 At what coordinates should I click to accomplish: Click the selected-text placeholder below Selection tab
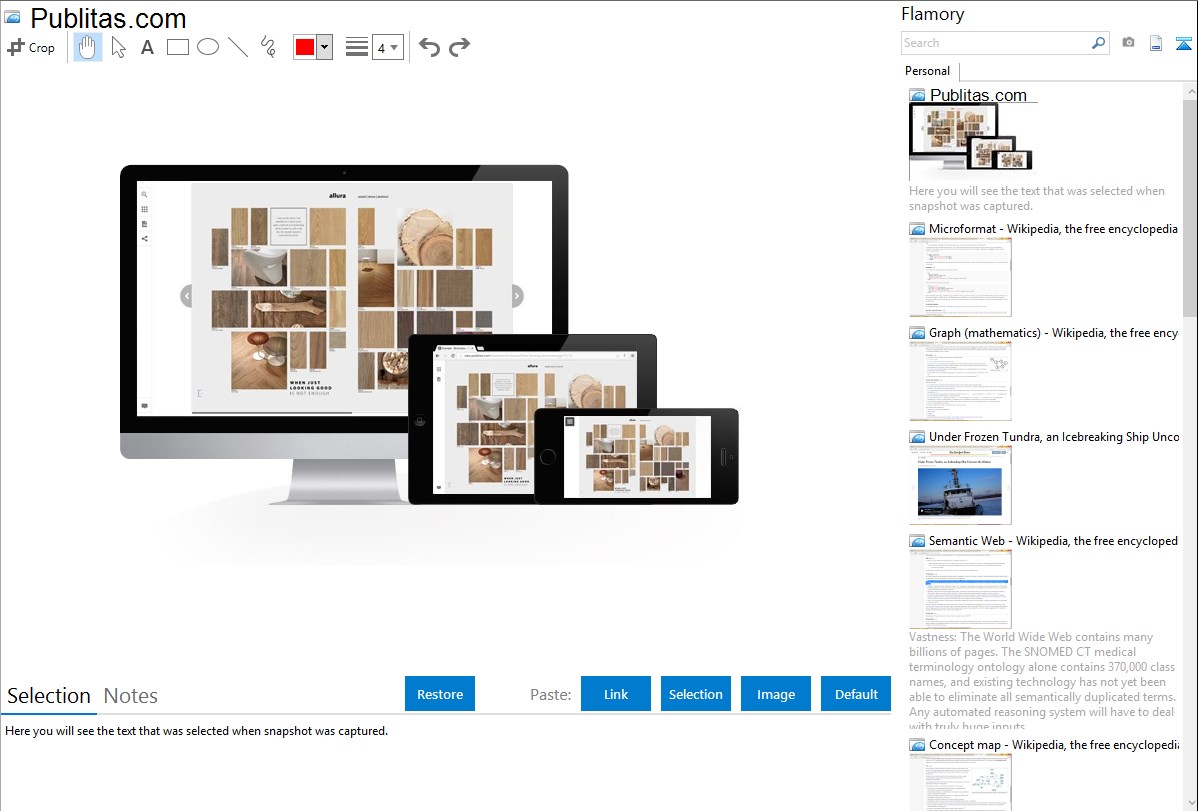(196, 731)
